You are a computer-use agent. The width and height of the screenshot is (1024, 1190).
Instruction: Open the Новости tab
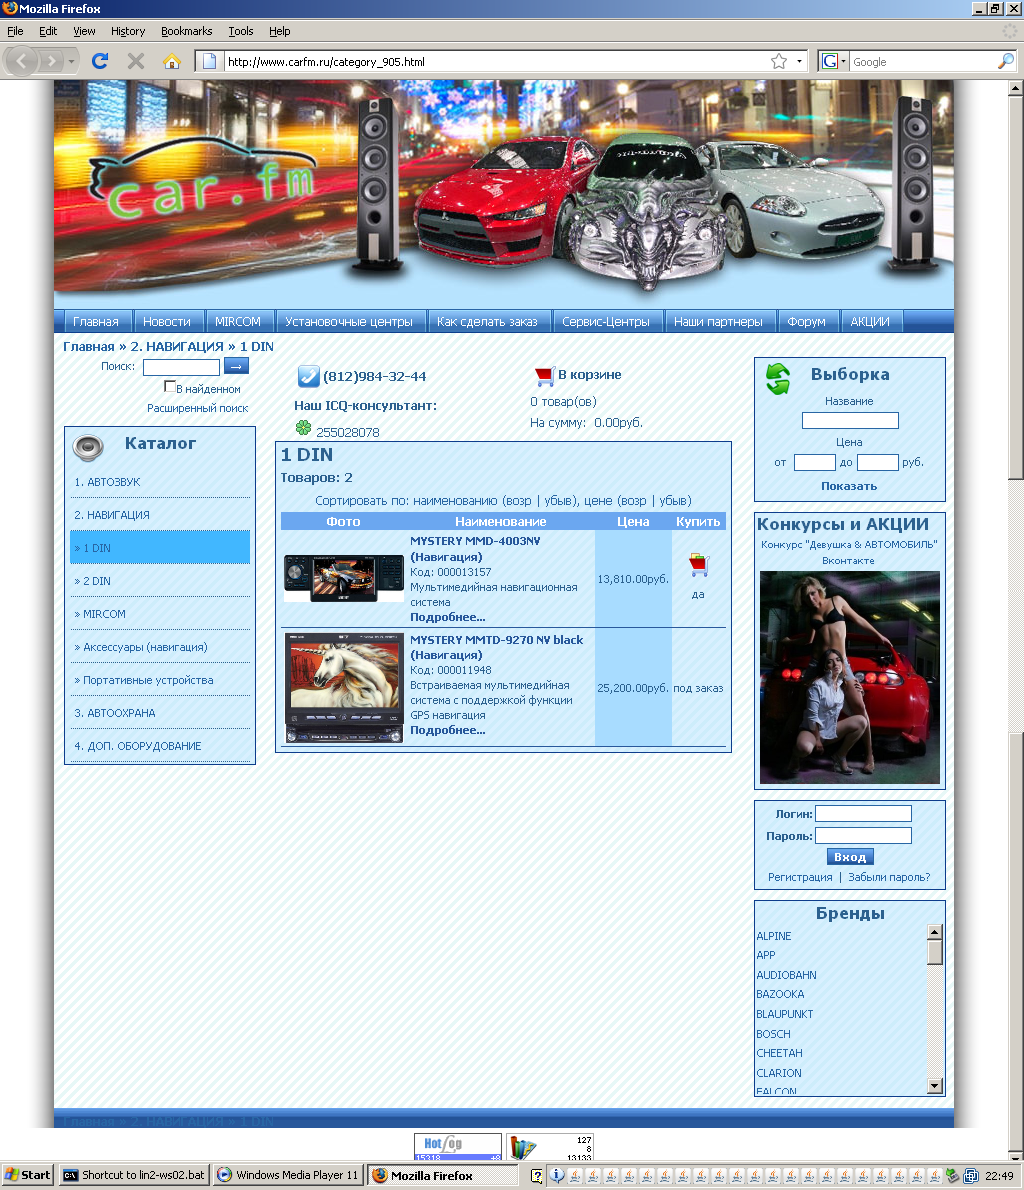[167, 322]
